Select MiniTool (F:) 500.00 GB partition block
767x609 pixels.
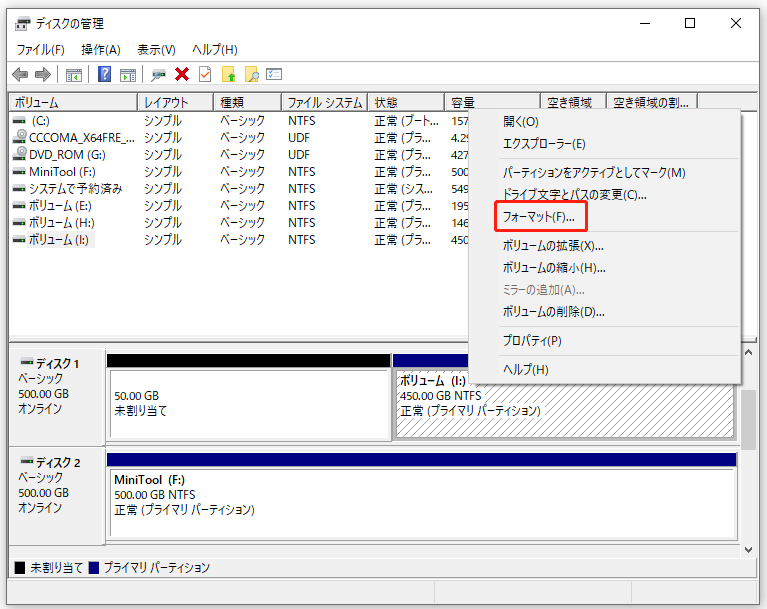[x=422, y=496]
